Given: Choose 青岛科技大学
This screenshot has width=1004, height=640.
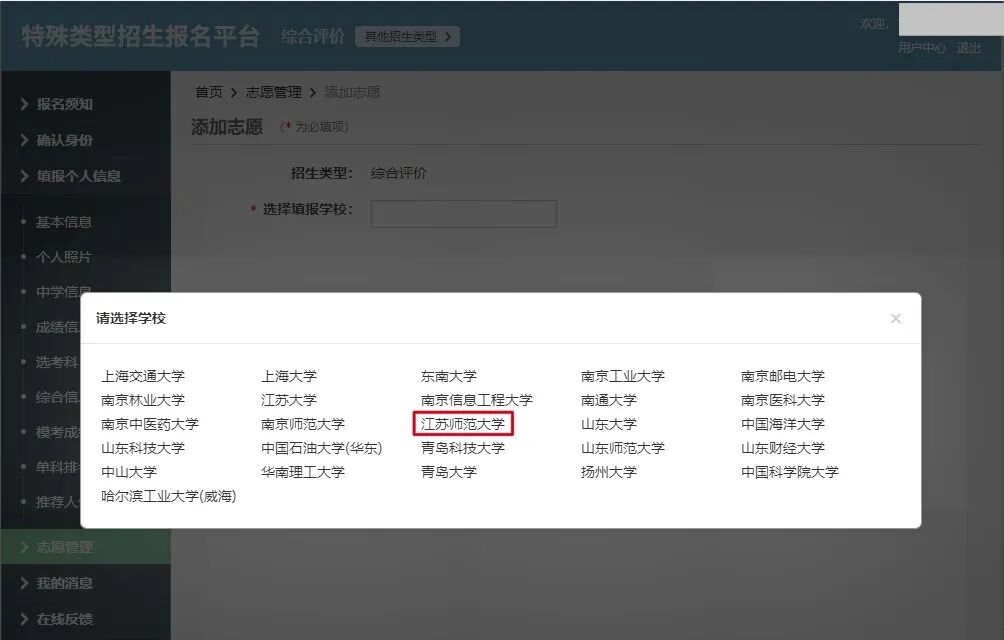Looking at the screenshot, I should pos(463,448).
